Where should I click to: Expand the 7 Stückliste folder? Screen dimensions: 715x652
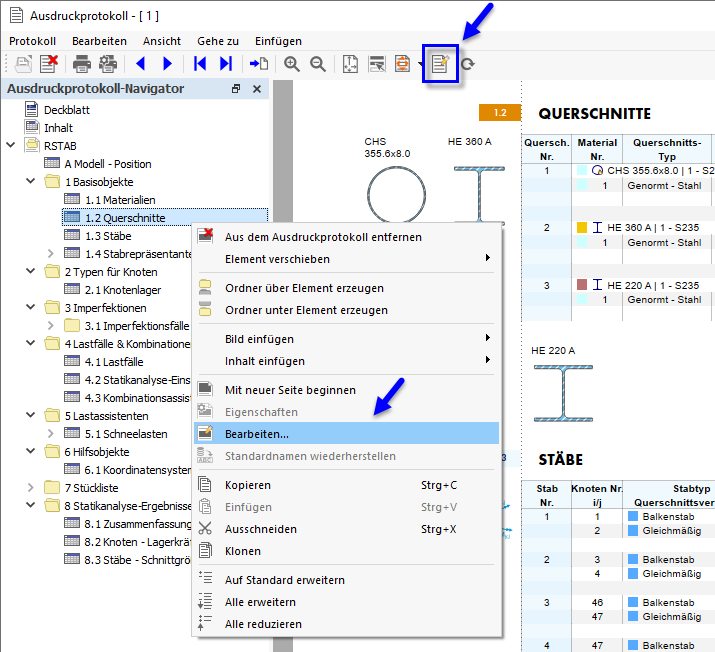coord(31,487)
